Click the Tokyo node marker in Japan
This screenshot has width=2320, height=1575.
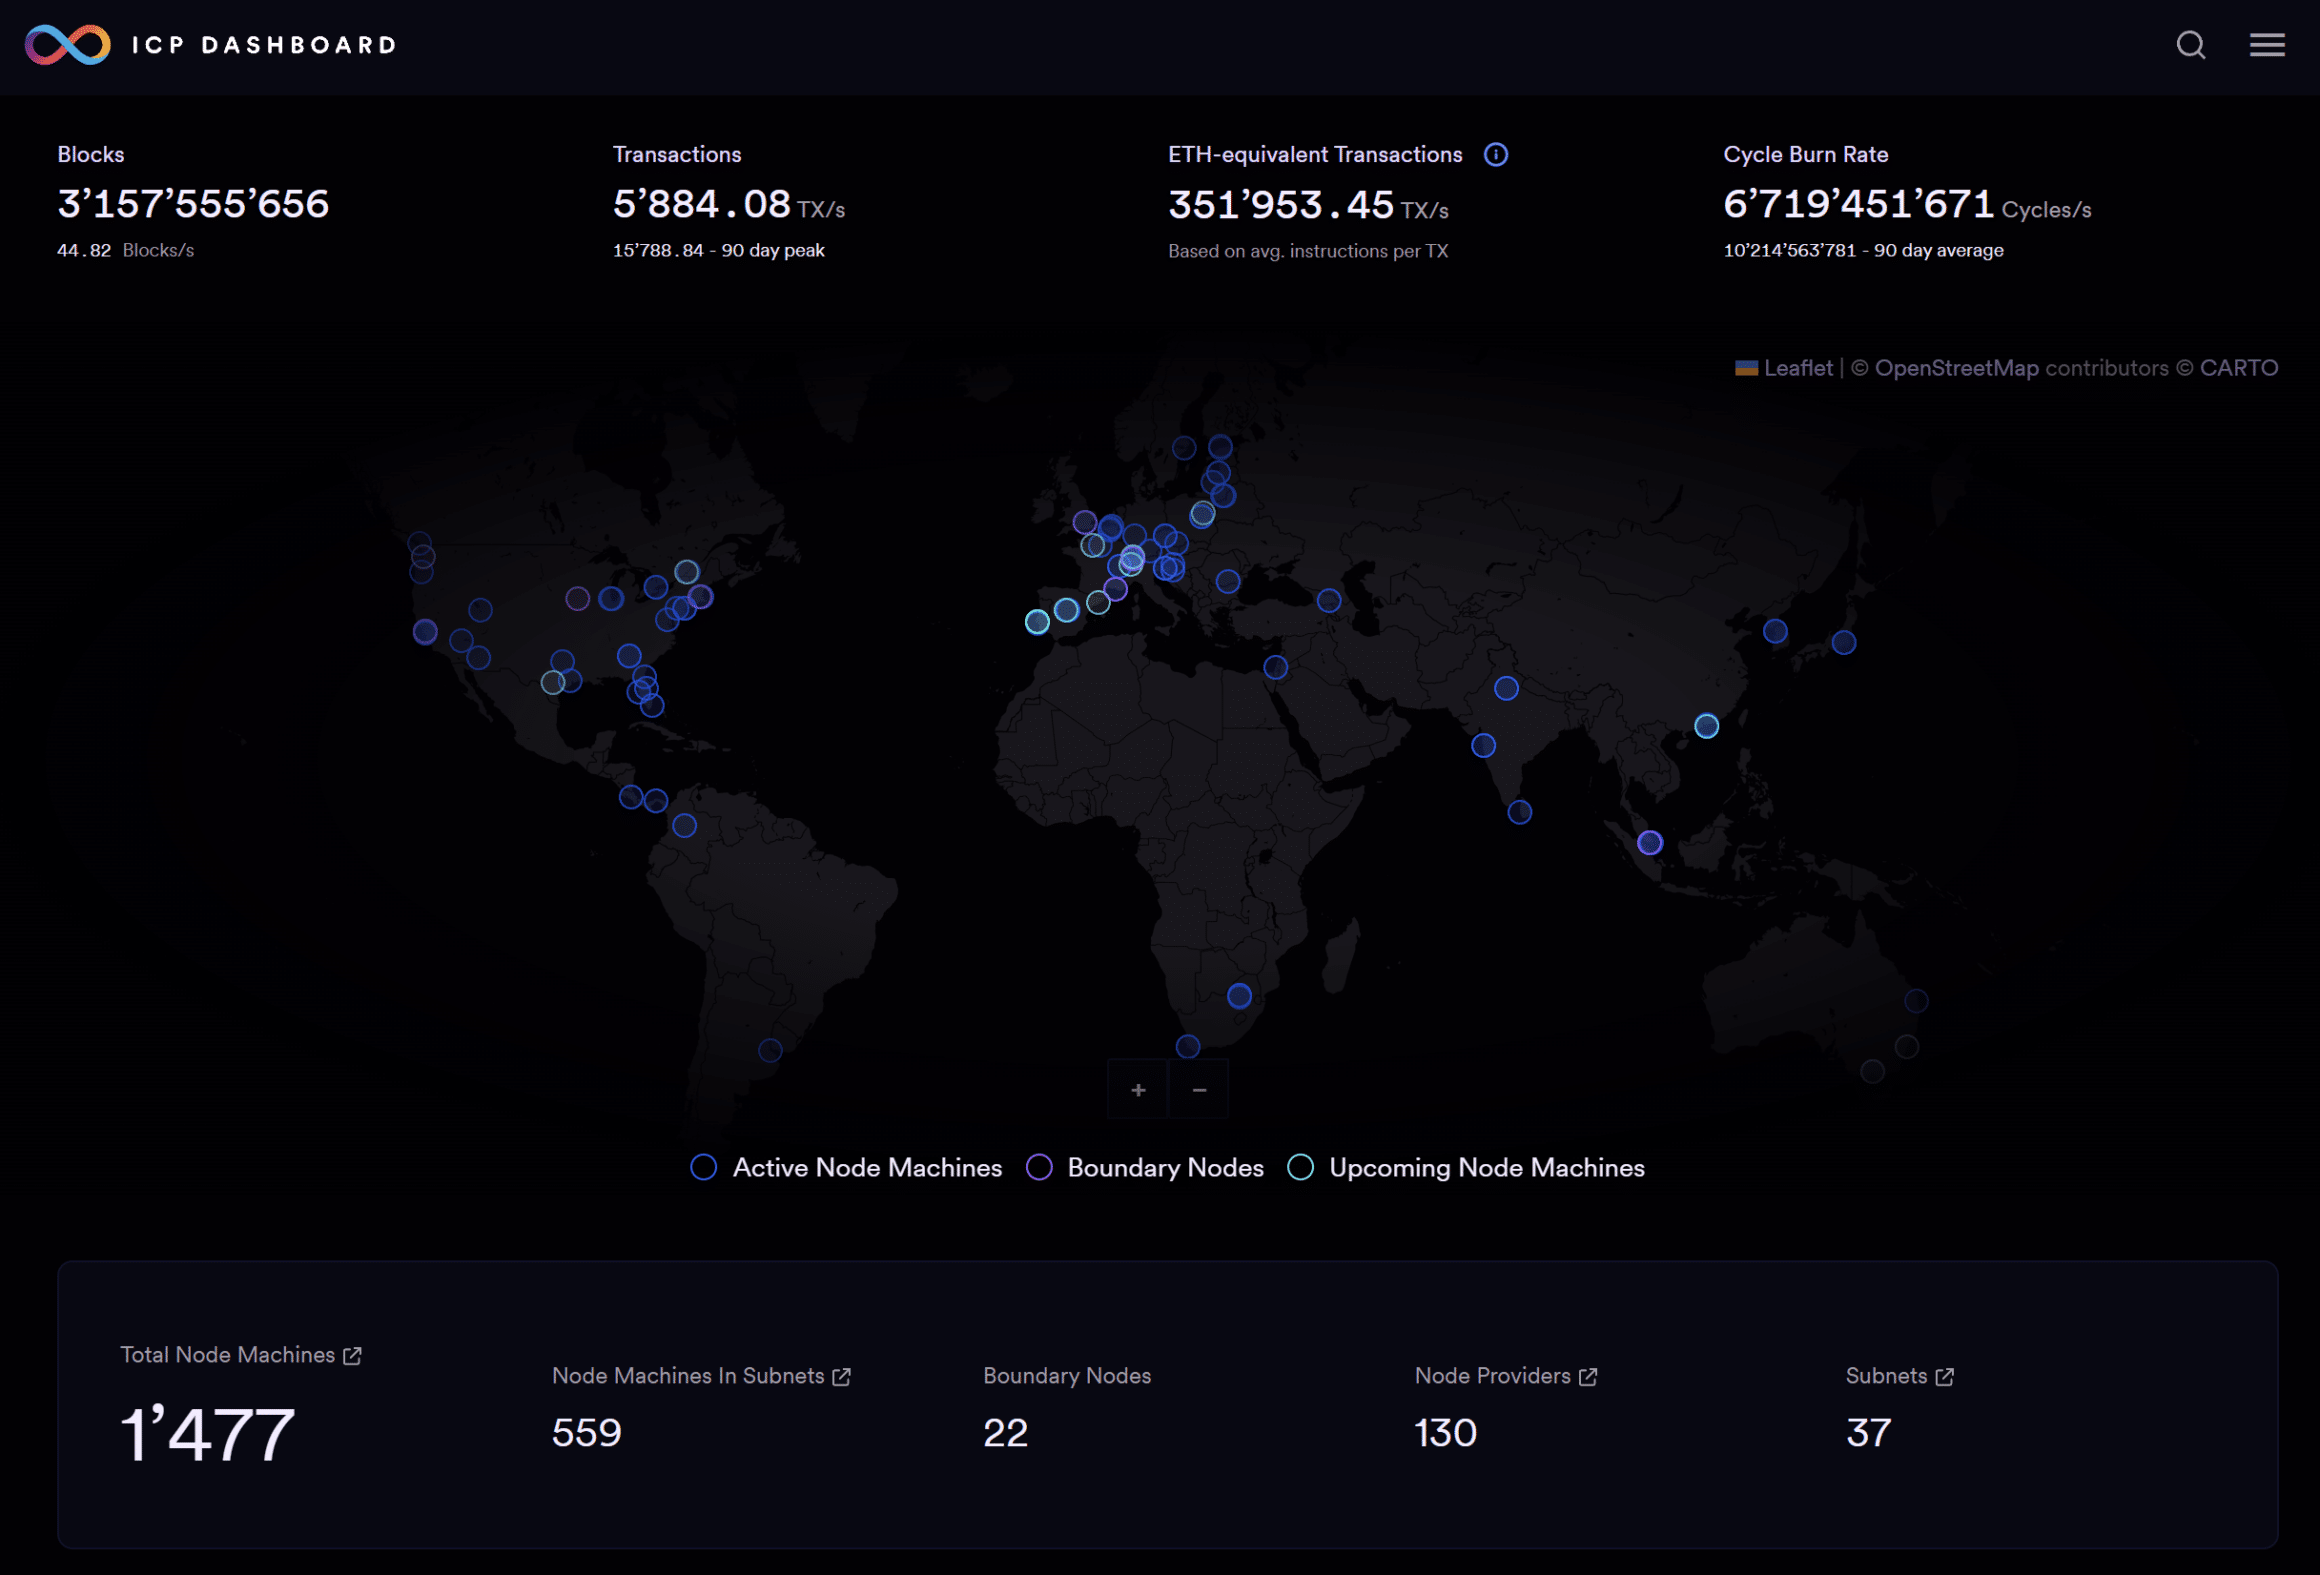click(x=1843, y=642)
